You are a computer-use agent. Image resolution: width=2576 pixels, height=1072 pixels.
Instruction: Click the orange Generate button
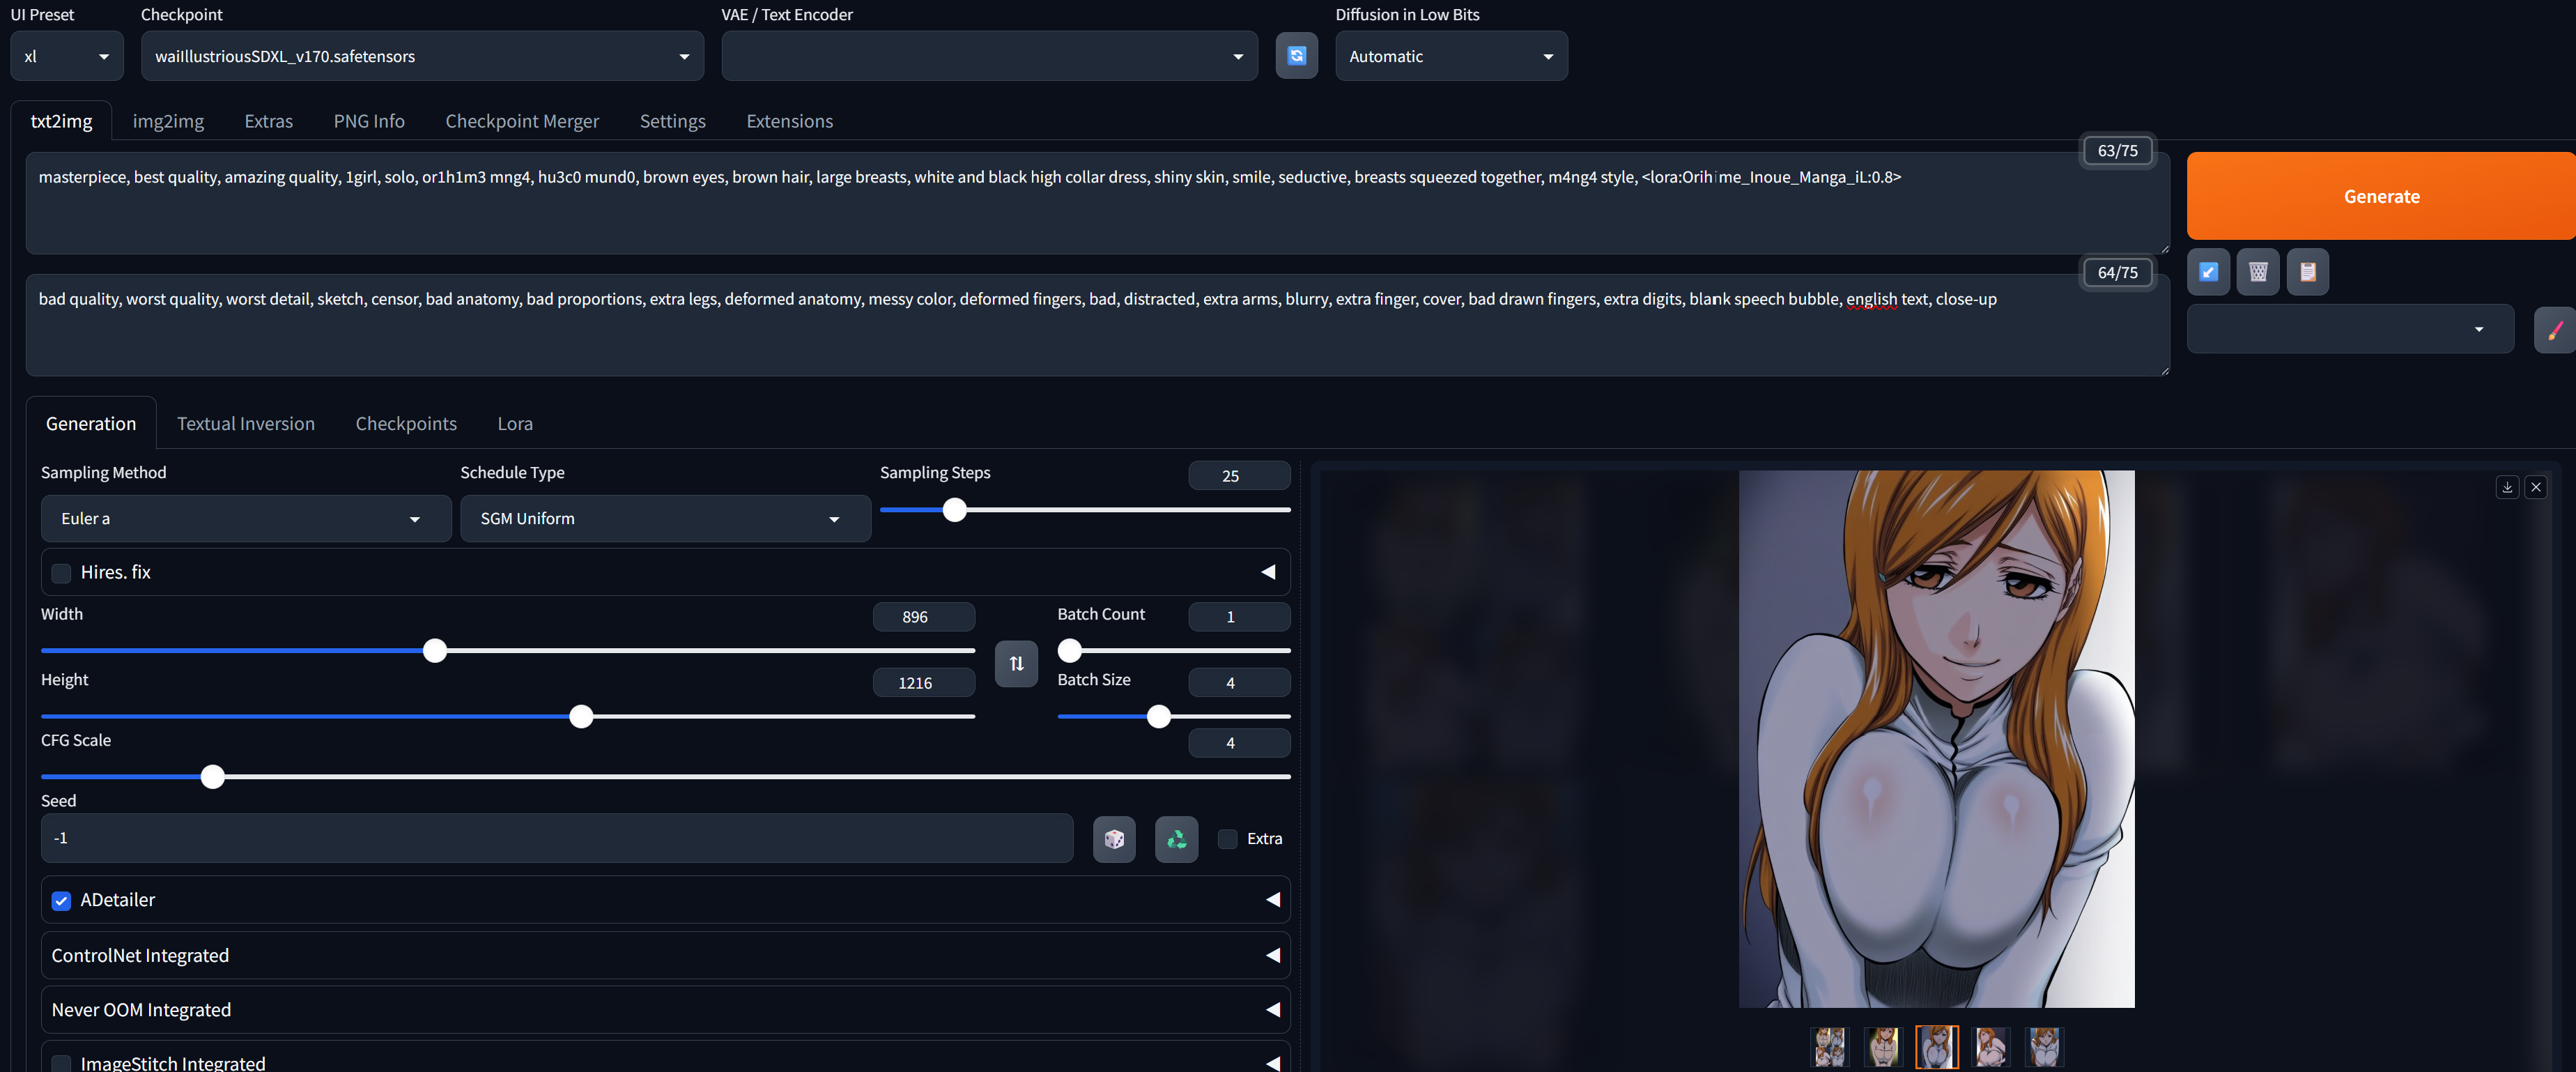2381,196
